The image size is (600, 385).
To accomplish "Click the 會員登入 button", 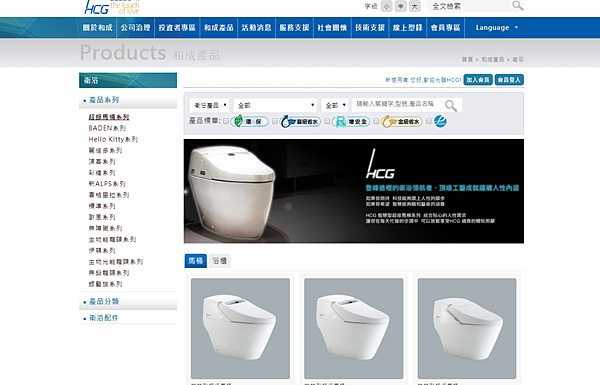I will coord(509,80).
